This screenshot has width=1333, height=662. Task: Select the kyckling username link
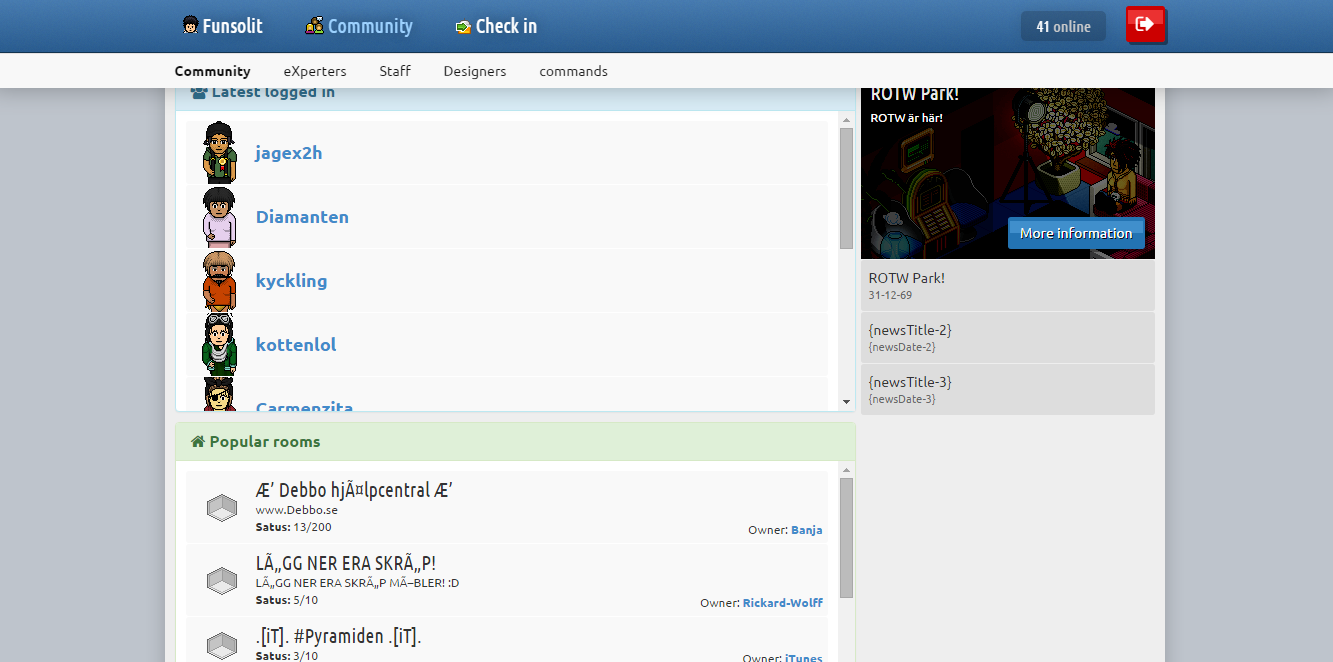[291, 281]
